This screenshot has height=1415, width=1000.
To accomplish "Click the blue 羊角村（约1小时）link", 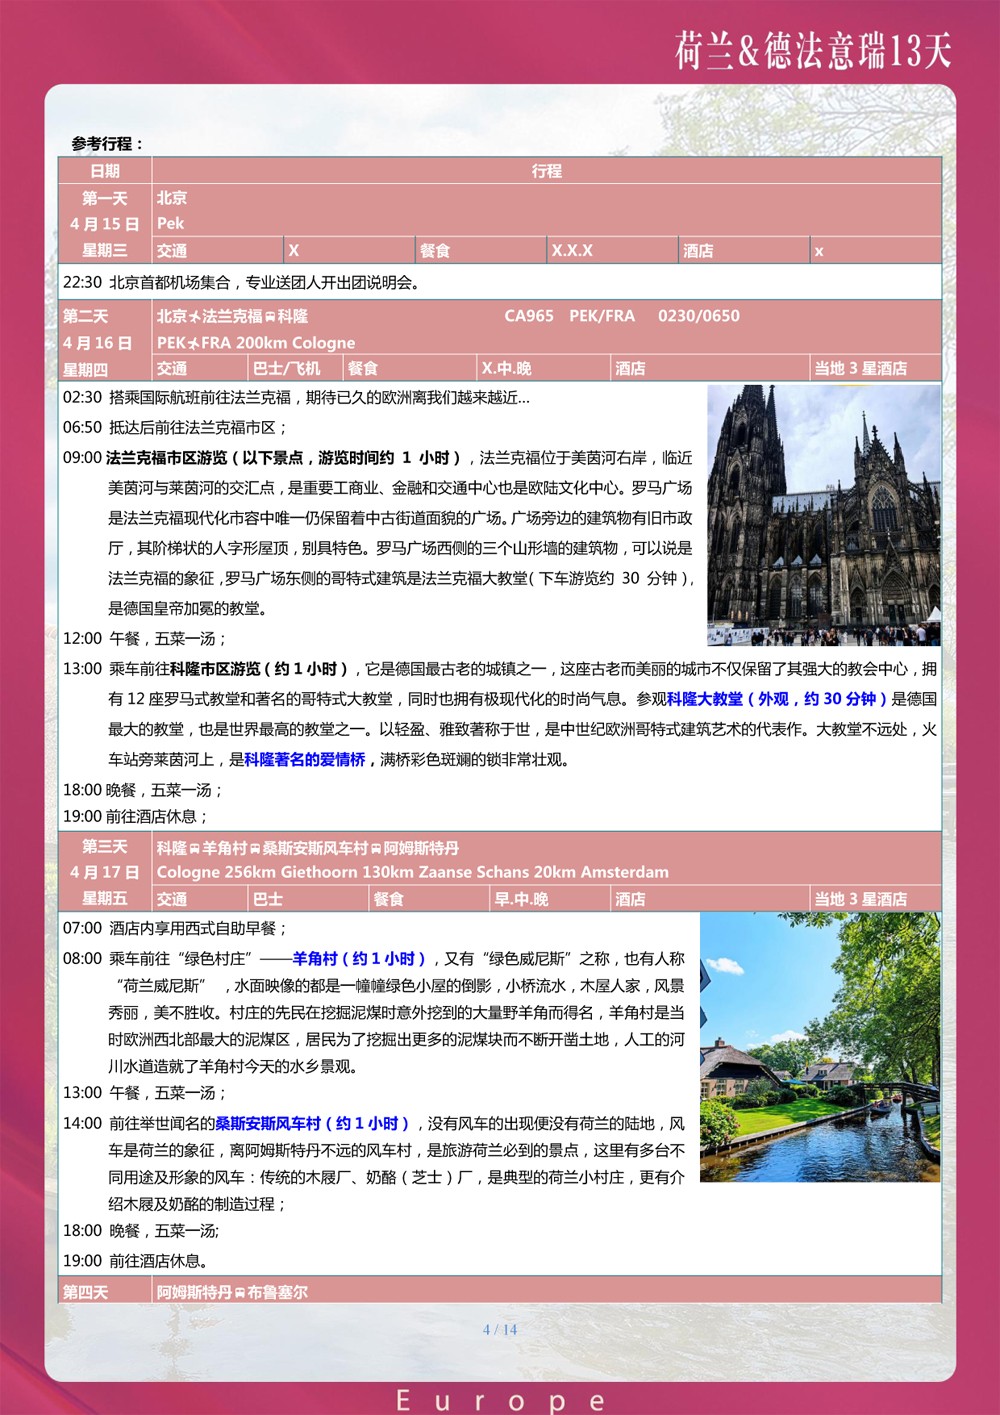I will pos(359,958).
